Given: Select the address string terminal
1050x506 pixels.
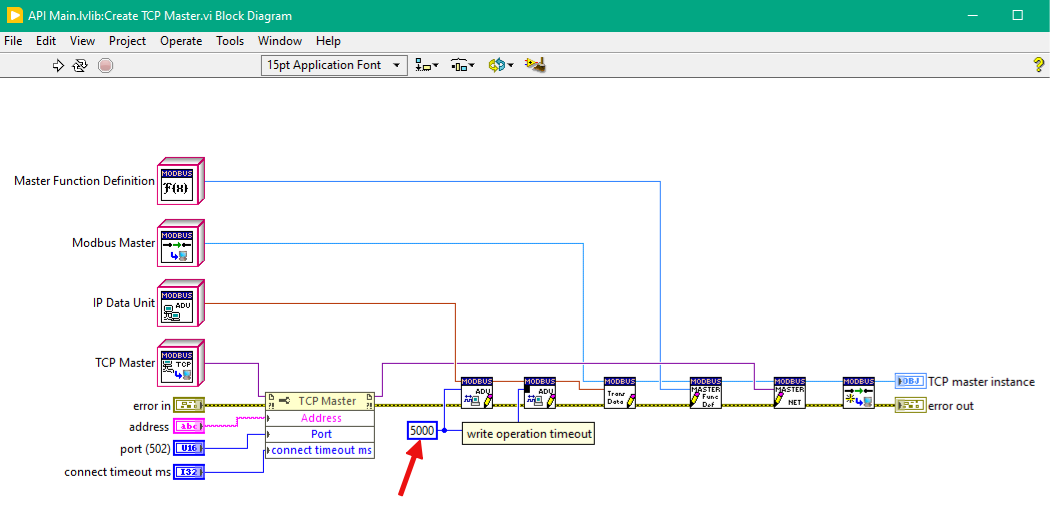Looking at the screenshot, I should point(190,426).
